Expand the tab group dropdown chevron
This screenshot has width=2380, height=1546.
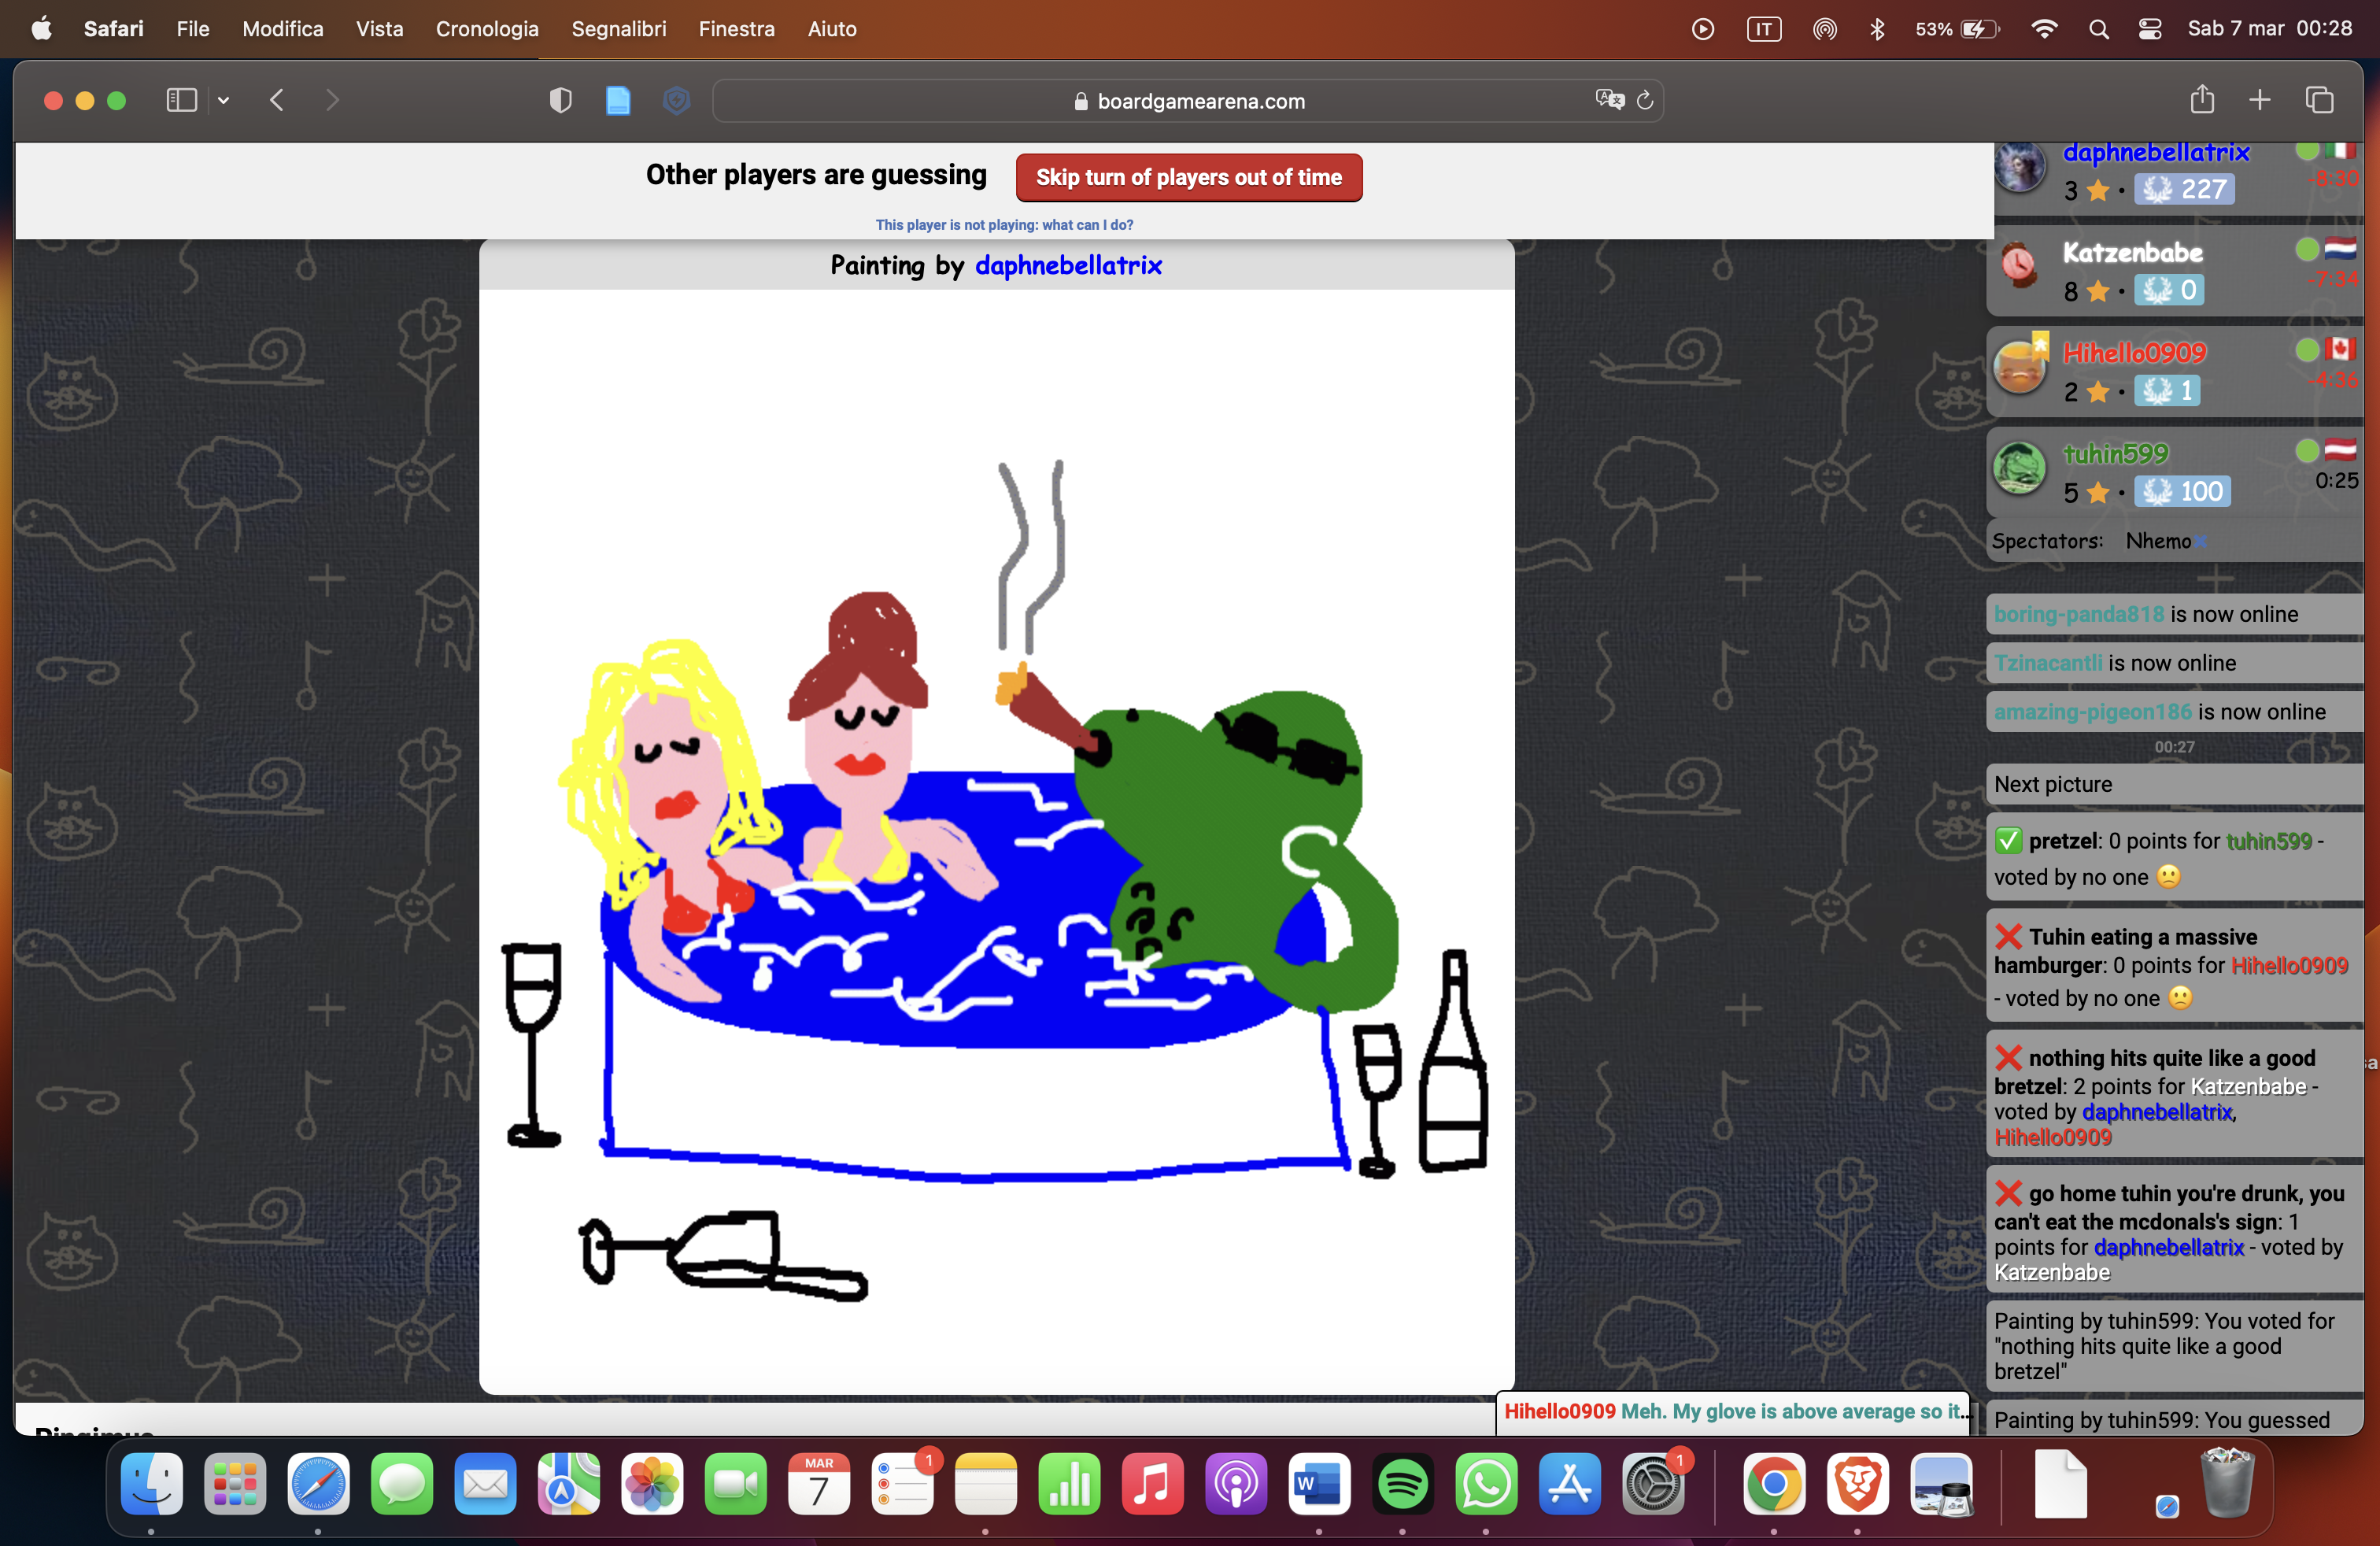point(224,100)
